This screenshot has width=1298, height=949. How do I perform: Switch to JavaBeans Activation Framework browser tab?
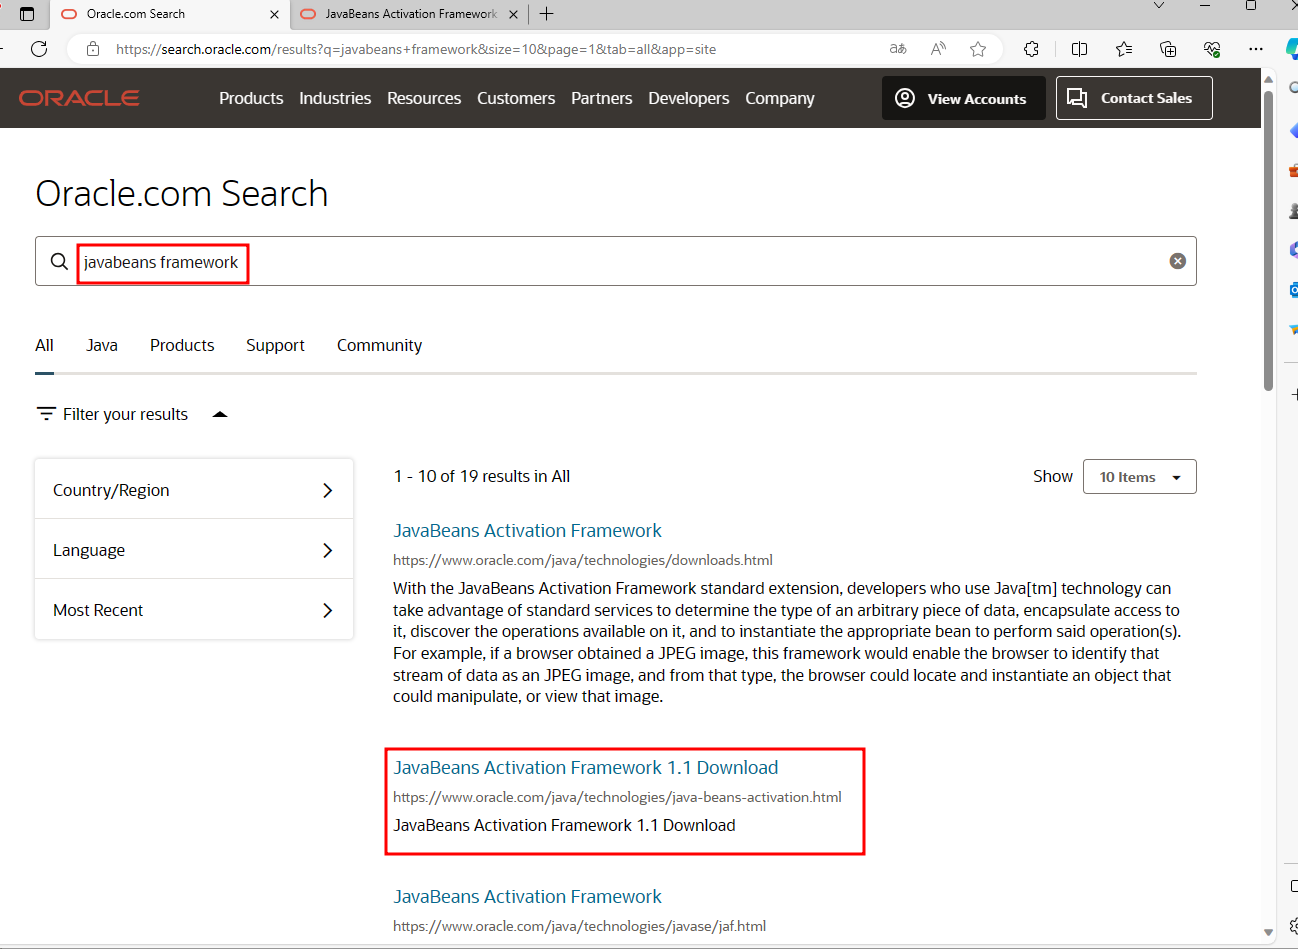(408, 14)
